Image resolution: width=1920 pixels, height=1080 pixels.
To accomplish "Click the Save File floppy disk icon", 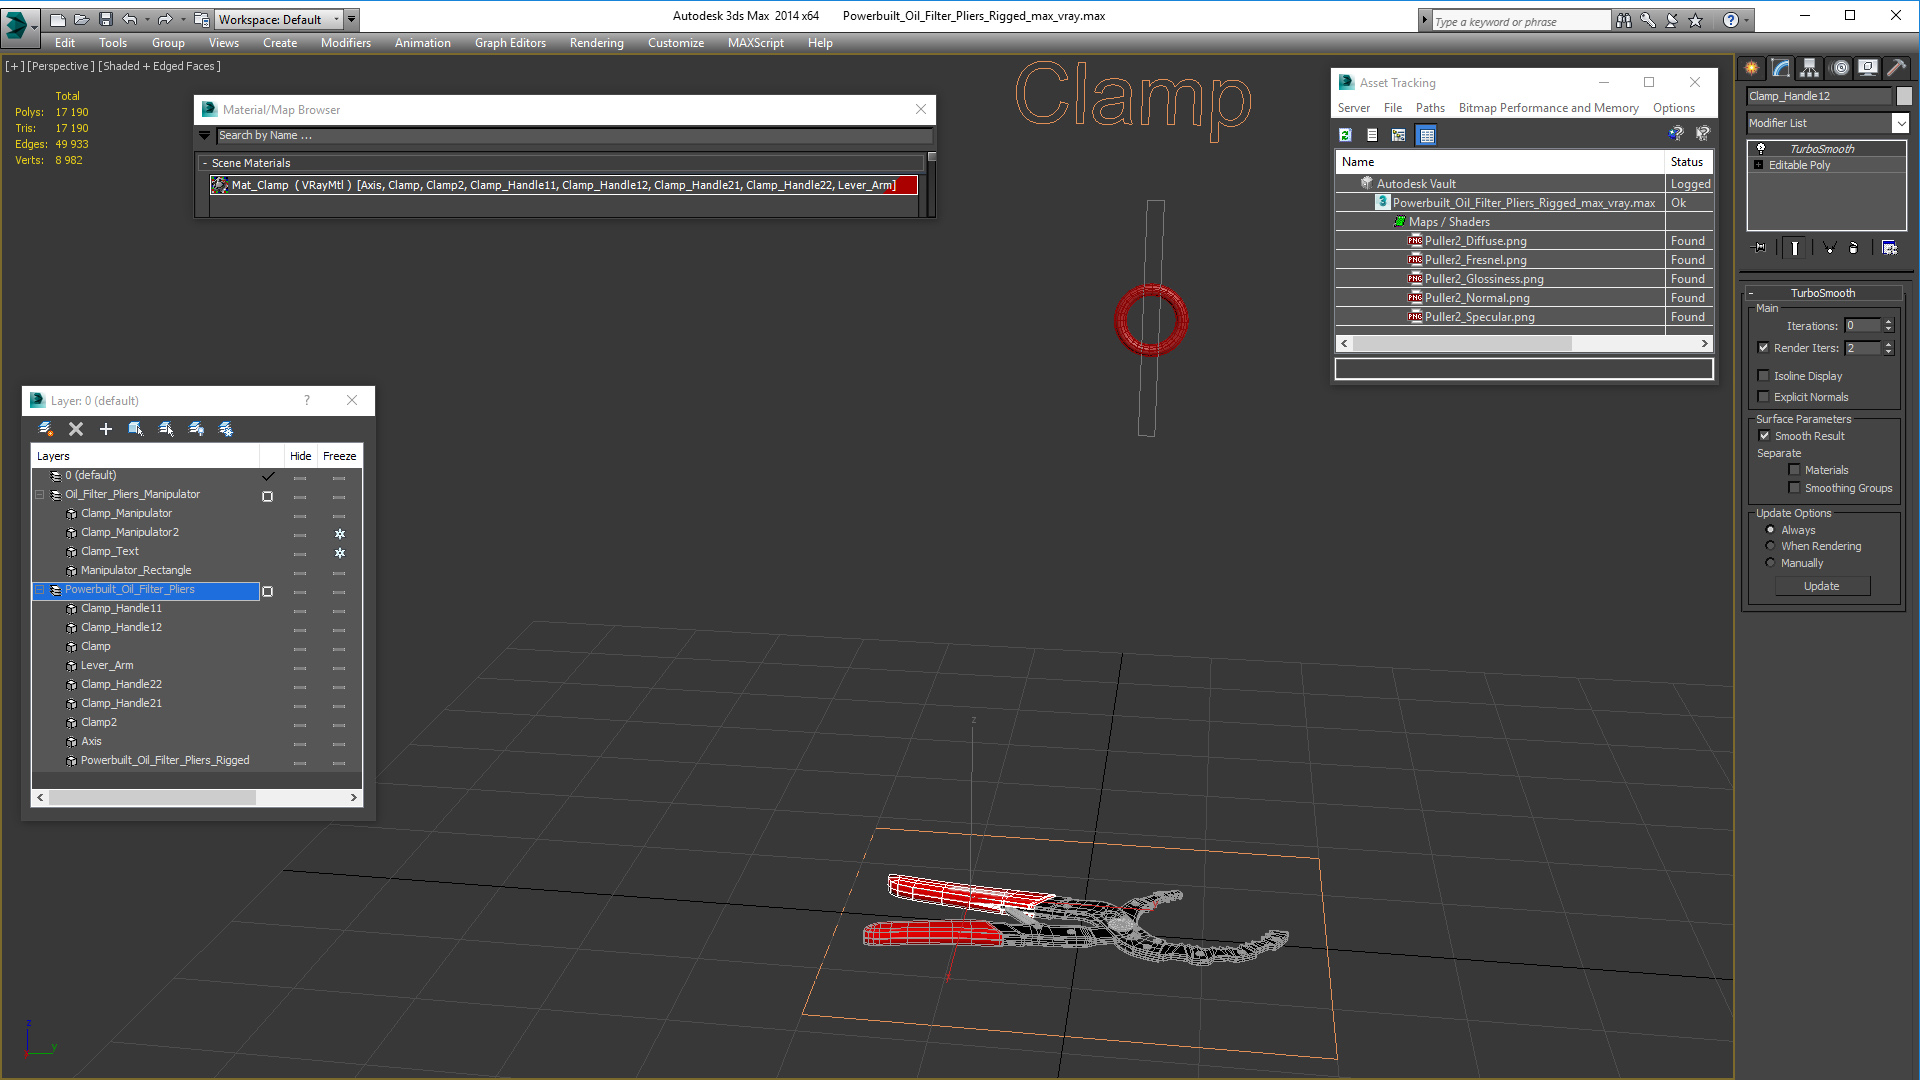I will (x=105, y=19).
